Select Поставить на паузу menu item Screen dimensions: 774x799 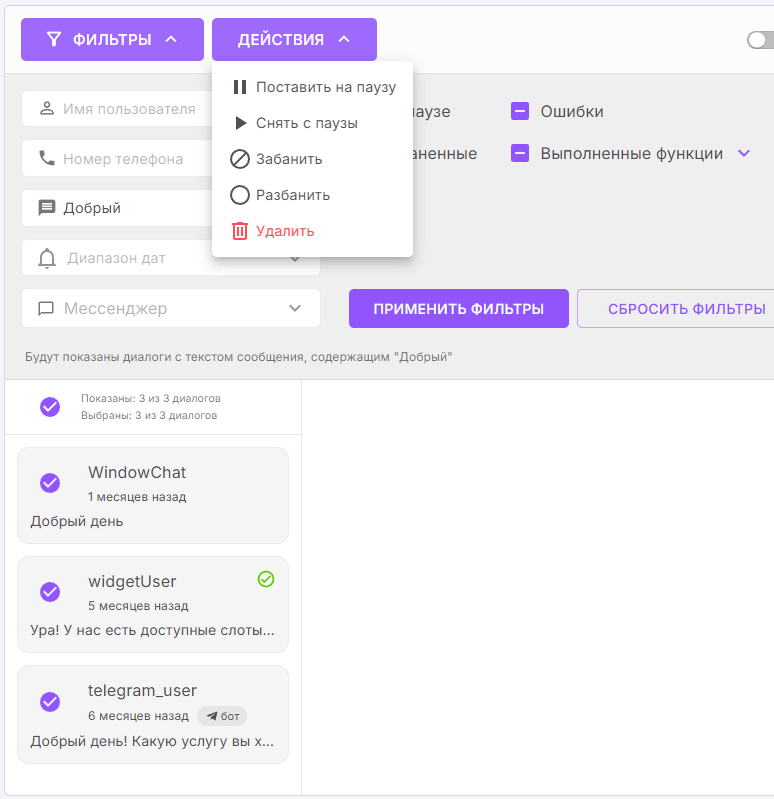[325, 87]
